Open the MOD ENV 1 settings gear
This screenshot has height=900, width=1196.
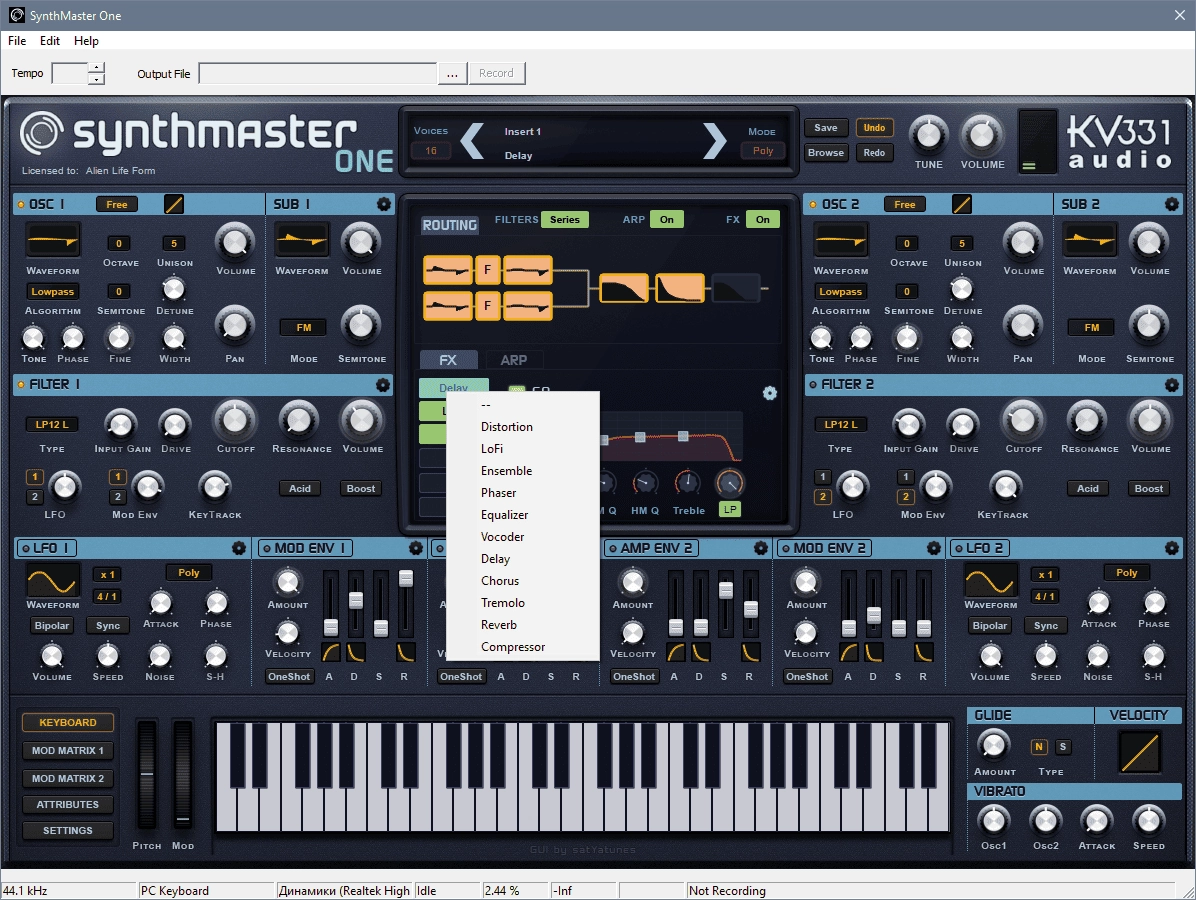416,548
